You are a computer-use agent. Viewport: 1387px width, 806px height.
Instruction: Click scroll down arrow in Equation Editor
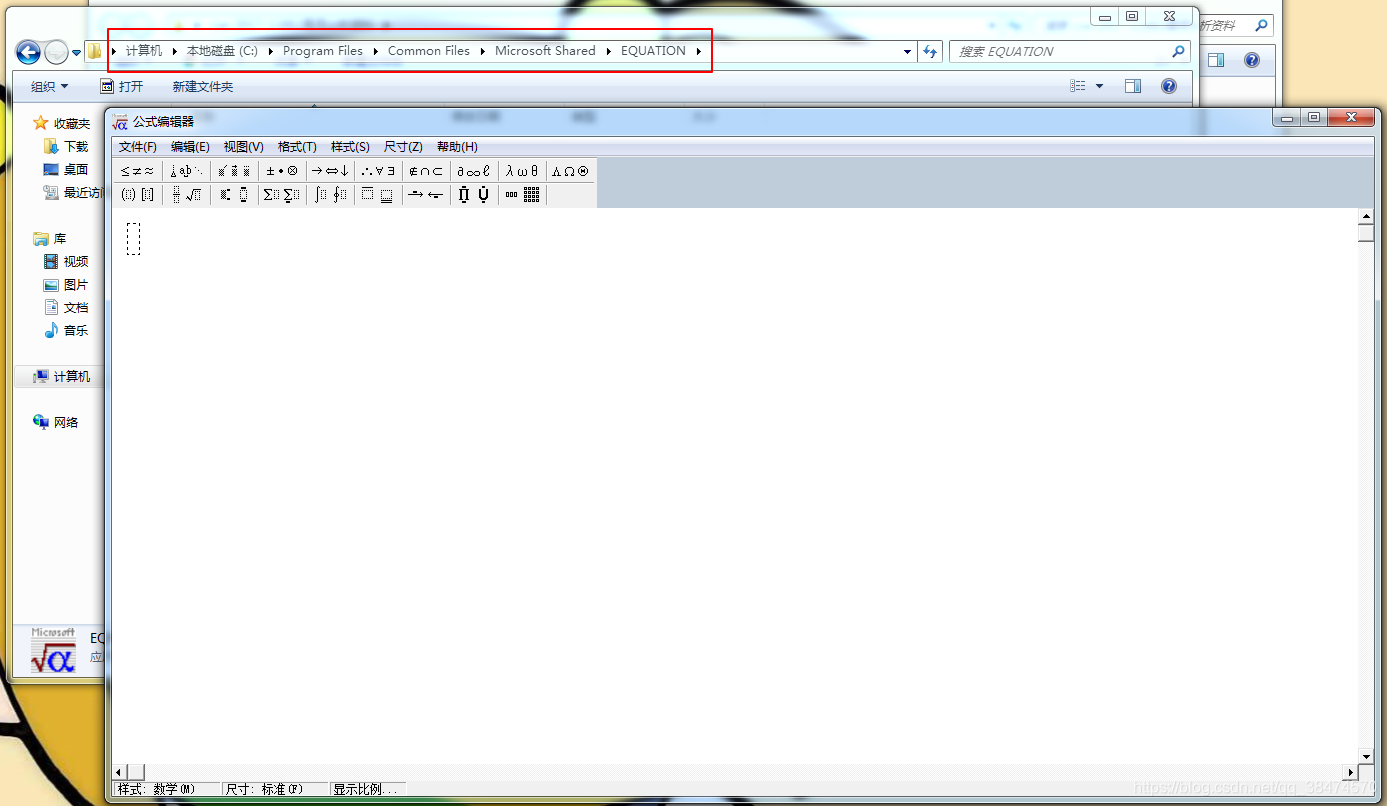[x=1366, y=756]
